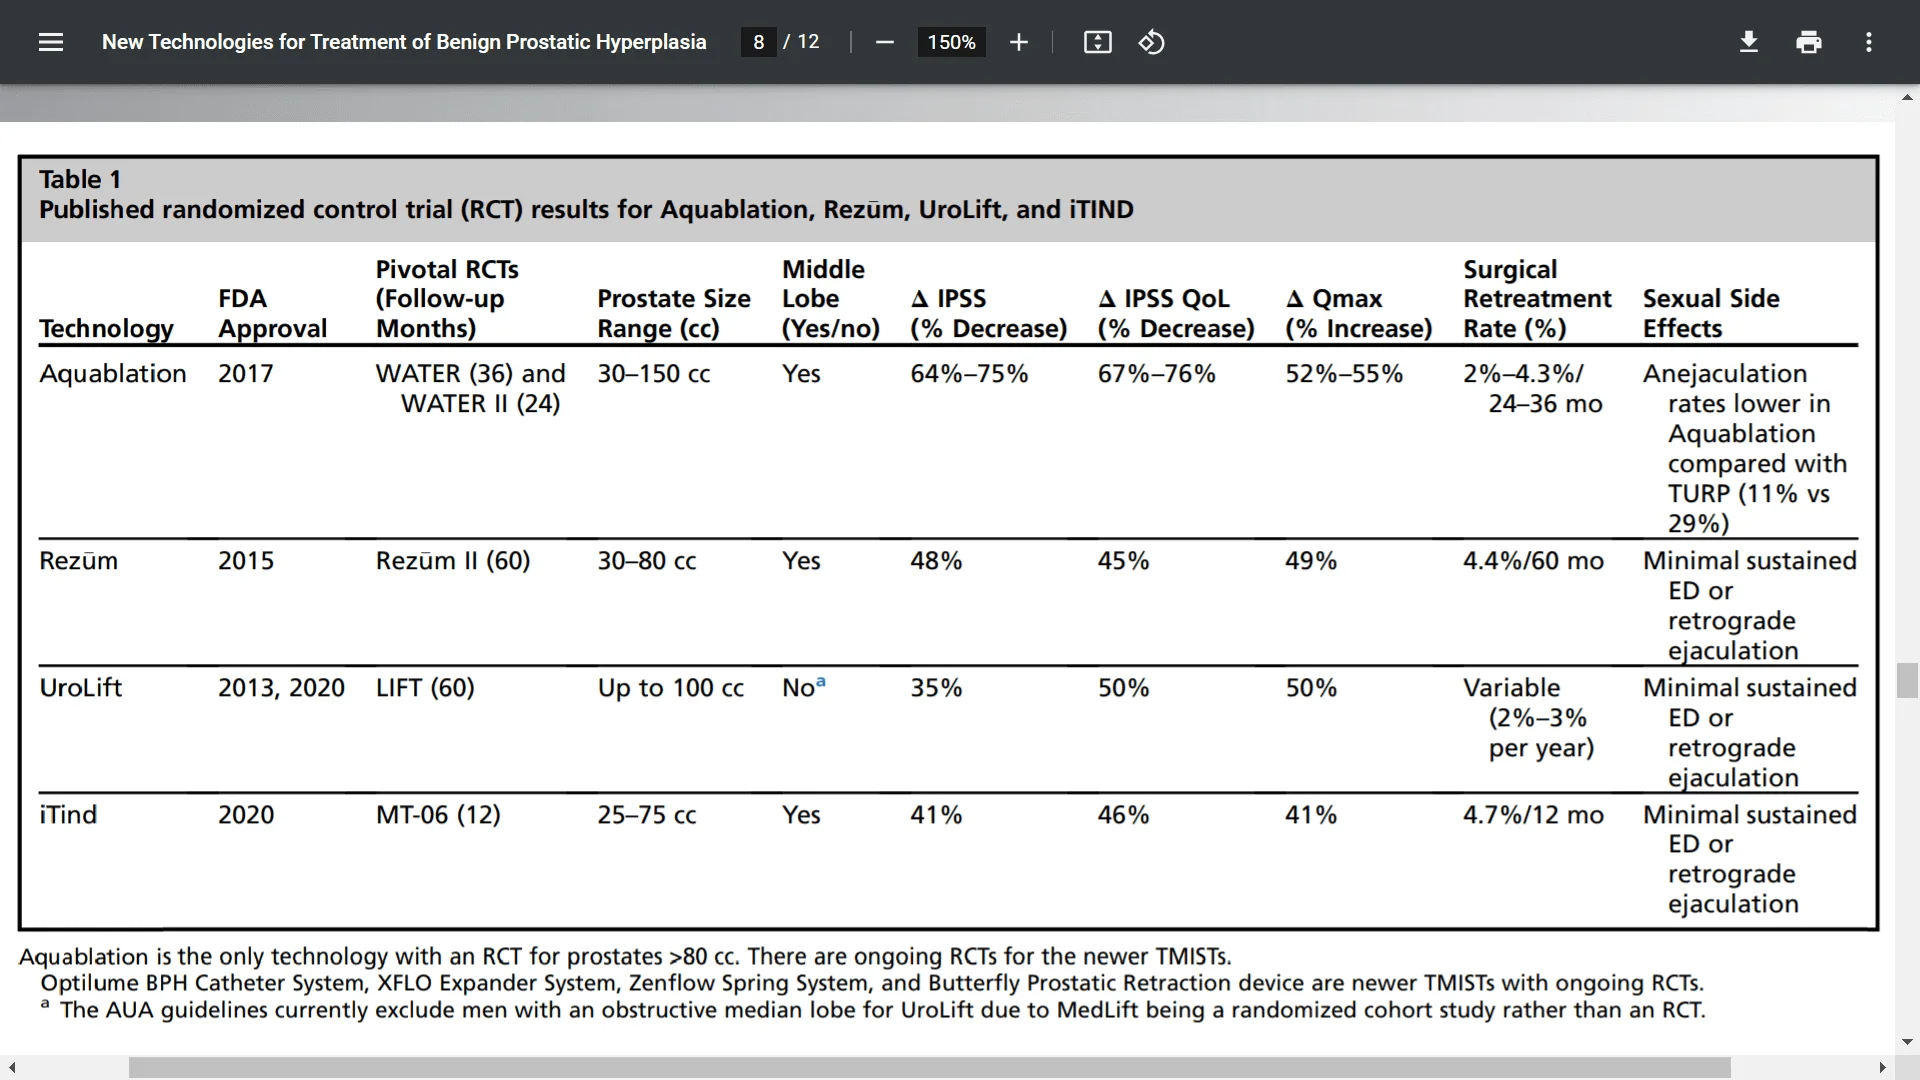Image resolution: width=1920 pixels, height=1080 pixels.
Task: Click the 'Technology' column header
Action: tap(106, 328)
